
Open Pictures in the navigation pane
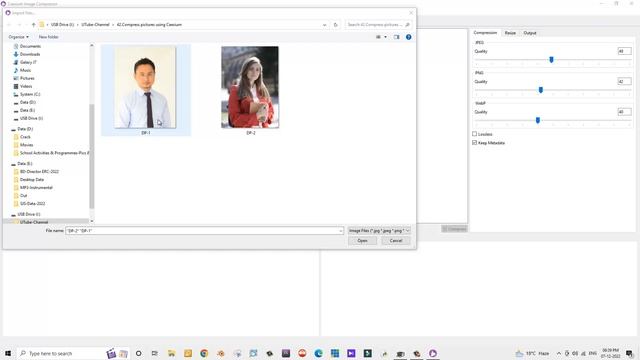click(x=27, y=78)
